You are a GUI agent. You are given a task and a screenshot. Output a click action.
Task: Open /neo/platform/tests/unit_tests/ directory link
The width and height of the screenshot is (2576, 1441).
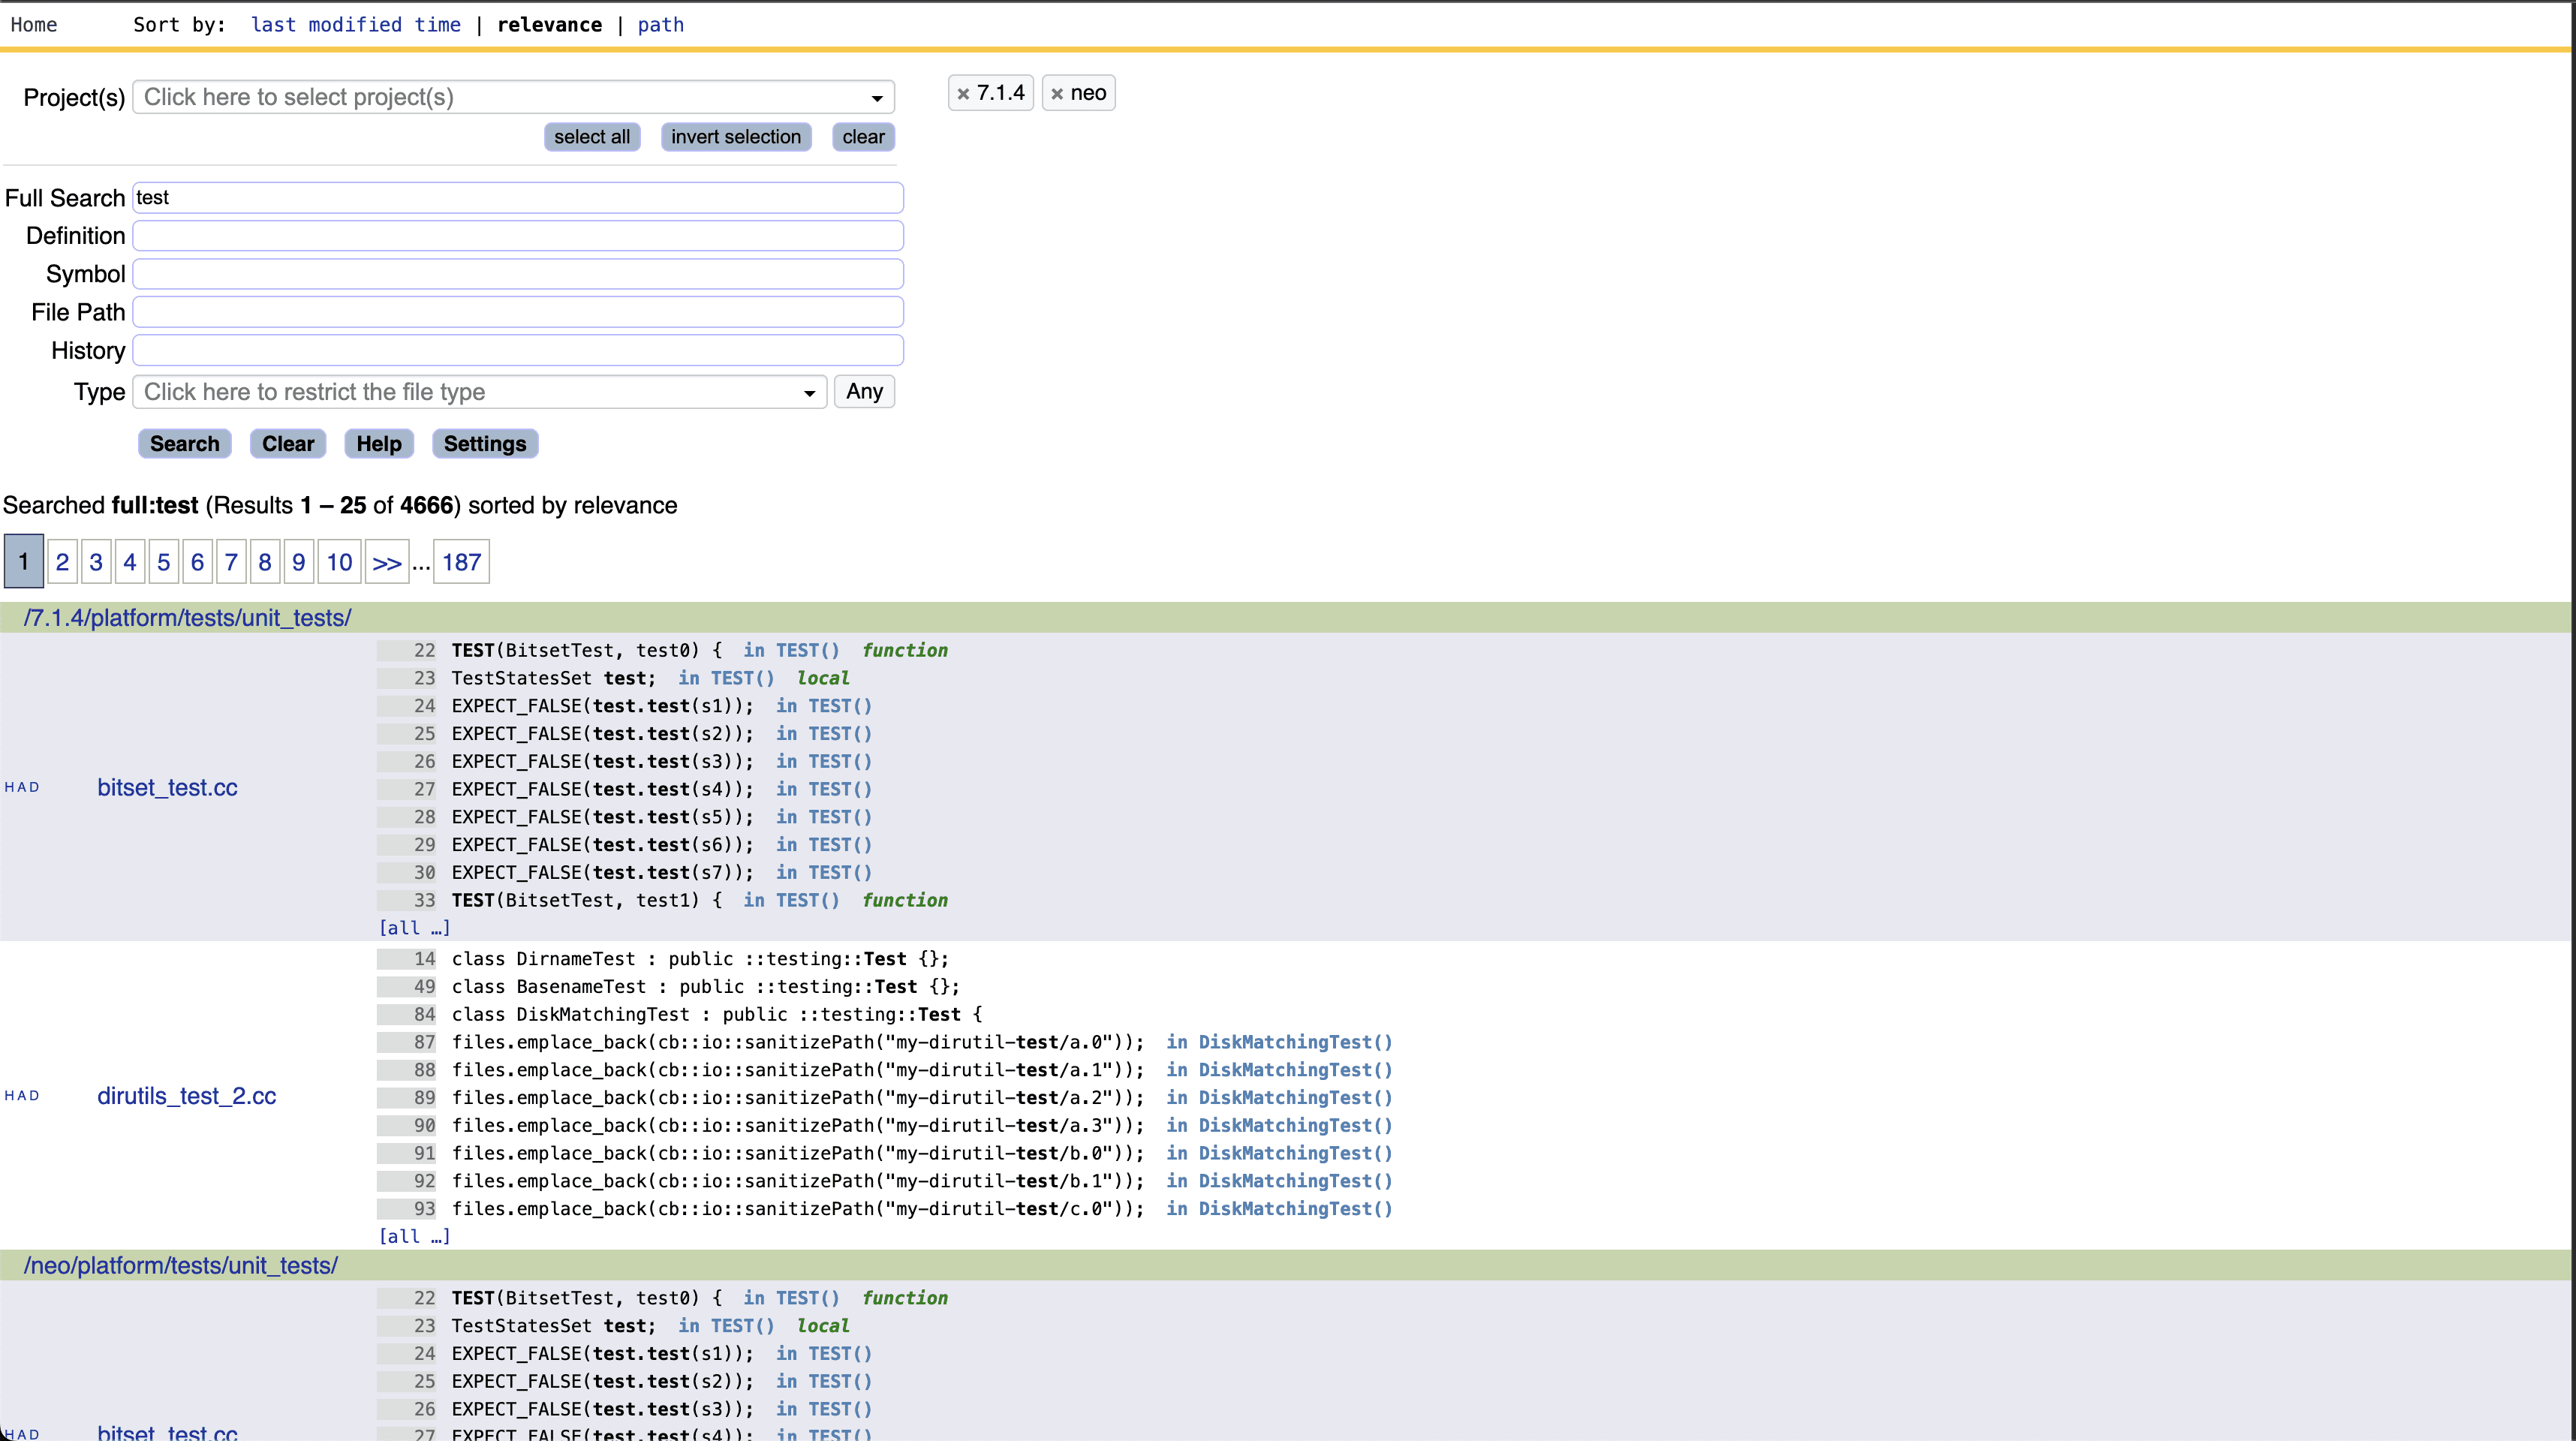pyautogui.click(x=180, y=1265)
